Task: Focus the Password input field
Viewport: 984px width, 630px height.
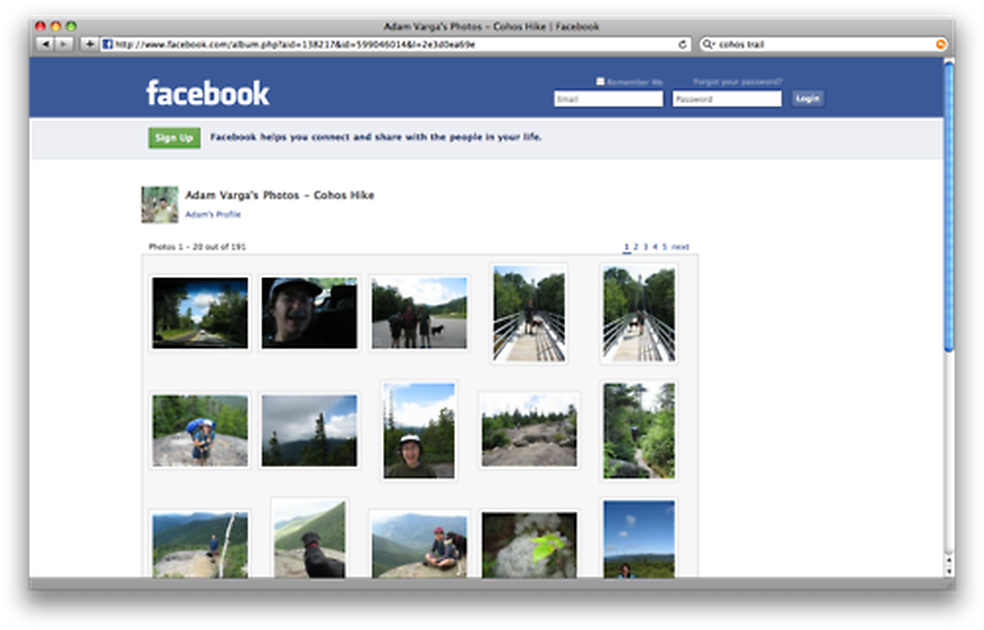Action: coord(727,99)
